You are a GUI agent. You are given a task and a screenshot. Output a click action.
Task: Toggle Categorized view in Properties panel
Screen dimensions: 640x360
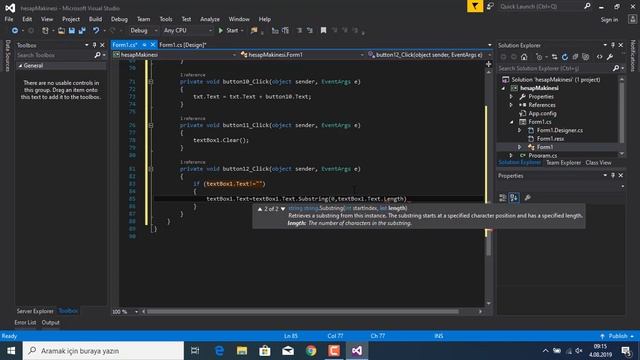(502, 198)
